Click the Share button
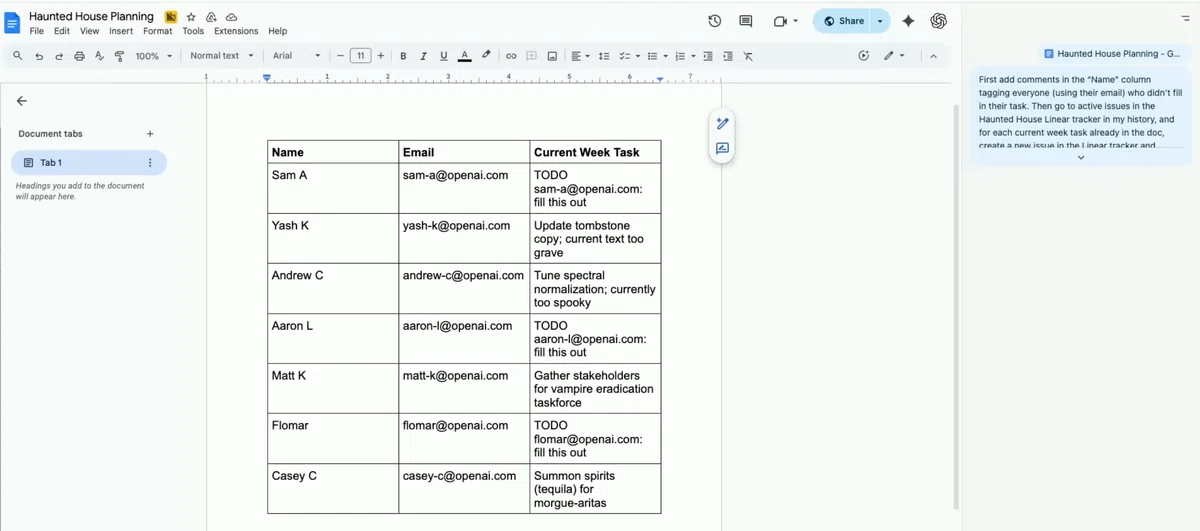Viewport: 1200px width, 531px height. pyautogui.click(x=842, y=21)
